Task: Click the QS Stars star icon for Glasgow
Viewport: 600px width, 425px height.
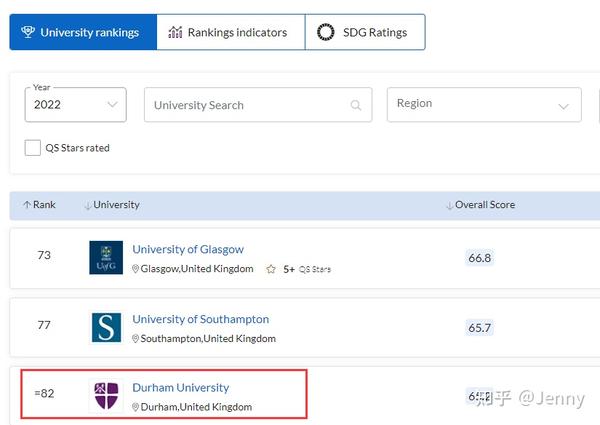Action: point(271,269)
